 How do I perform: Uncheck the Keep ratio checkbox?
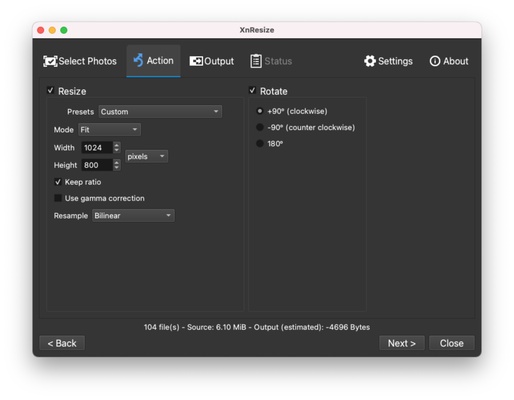coord(58,182)
